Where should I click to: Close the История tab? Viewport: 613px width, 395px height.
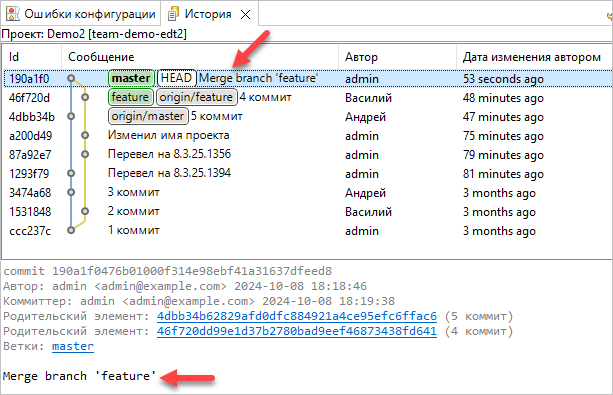pyautogui.click(x=246, y=14)
